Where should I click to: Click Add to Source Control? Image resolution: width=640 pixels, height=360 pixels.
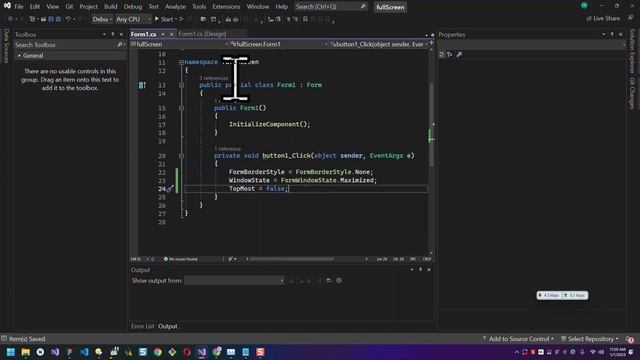[x=518, y=339]
